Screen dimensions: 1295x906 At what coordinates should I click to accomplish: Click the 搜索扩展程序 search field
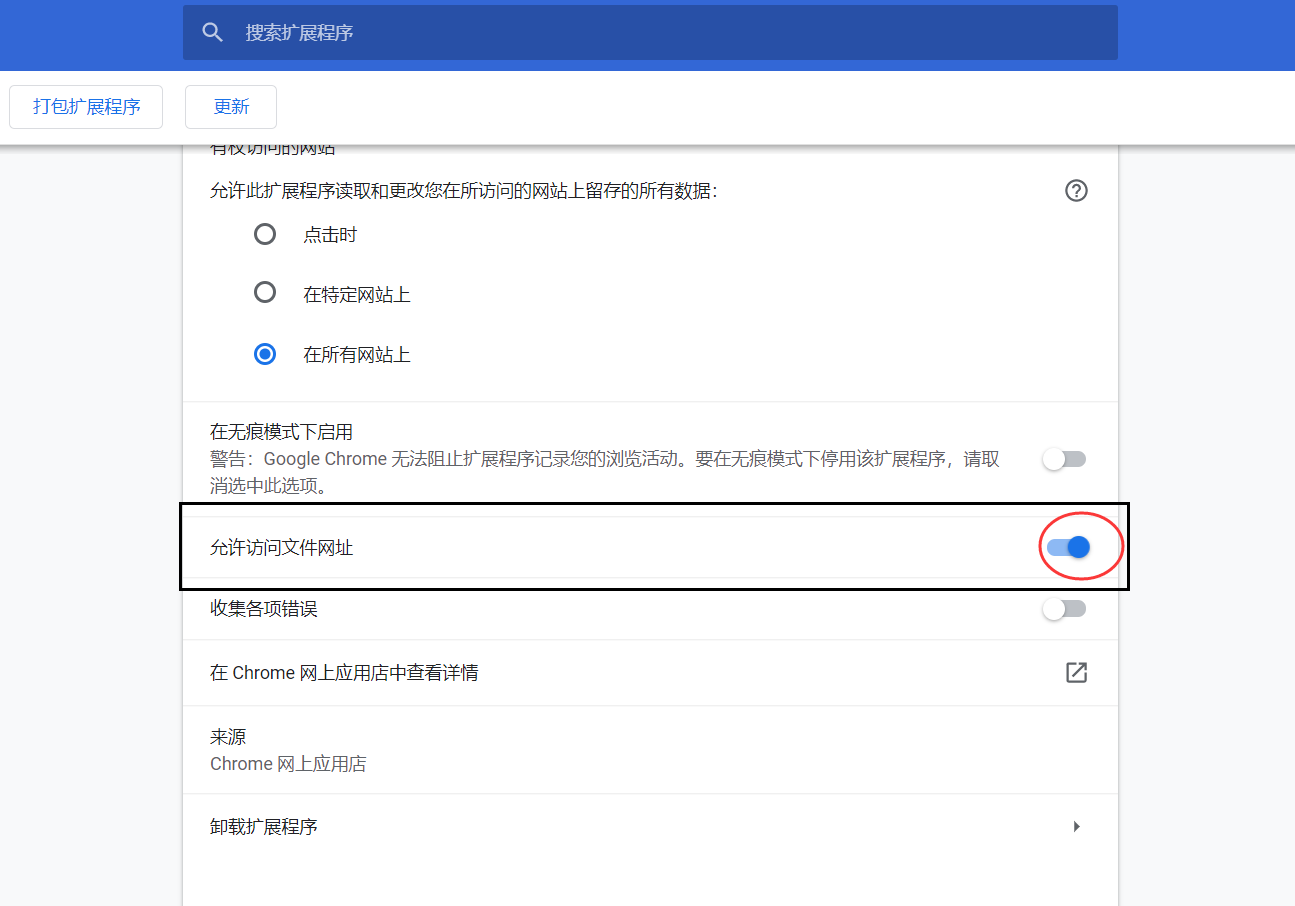tap(650, 31)
